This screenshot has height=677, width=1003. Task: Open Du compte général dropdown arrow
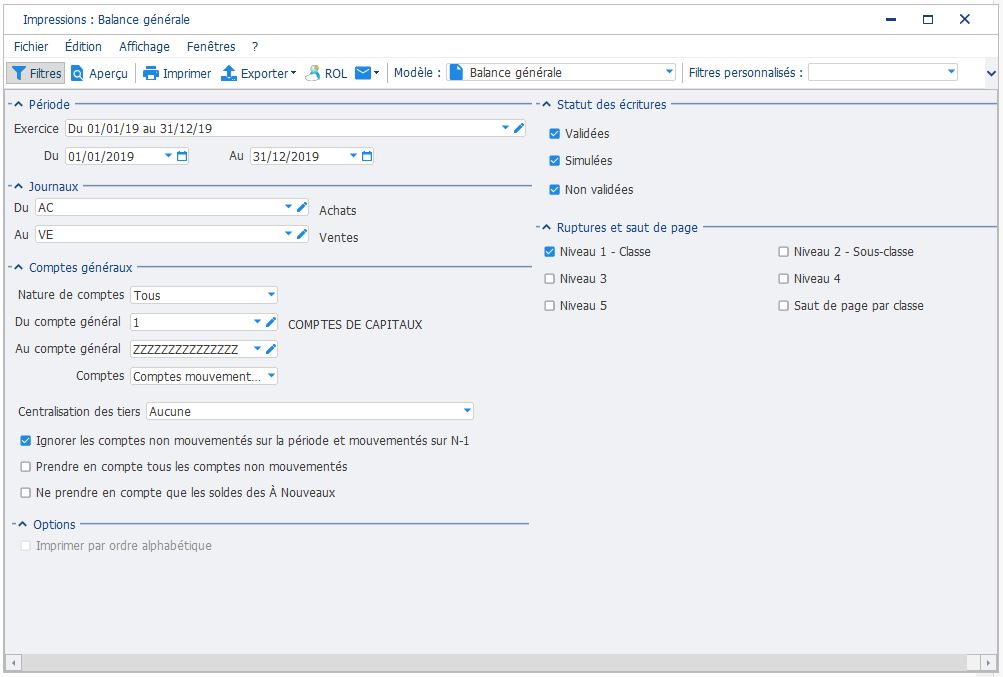click(257, 322)
